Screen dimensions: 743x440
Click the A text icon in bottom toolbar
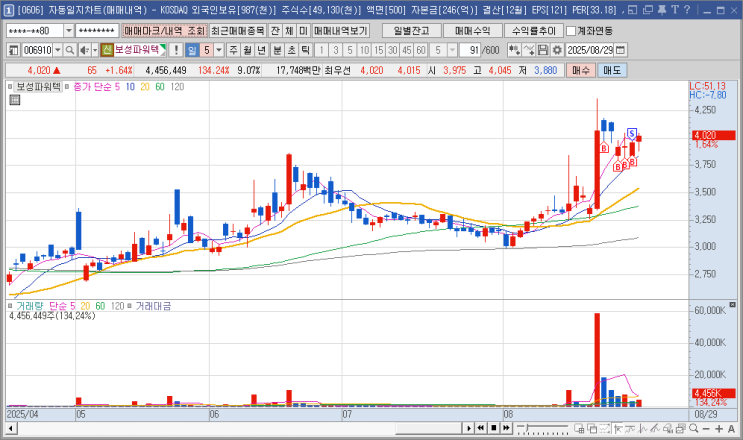point(731,428)
